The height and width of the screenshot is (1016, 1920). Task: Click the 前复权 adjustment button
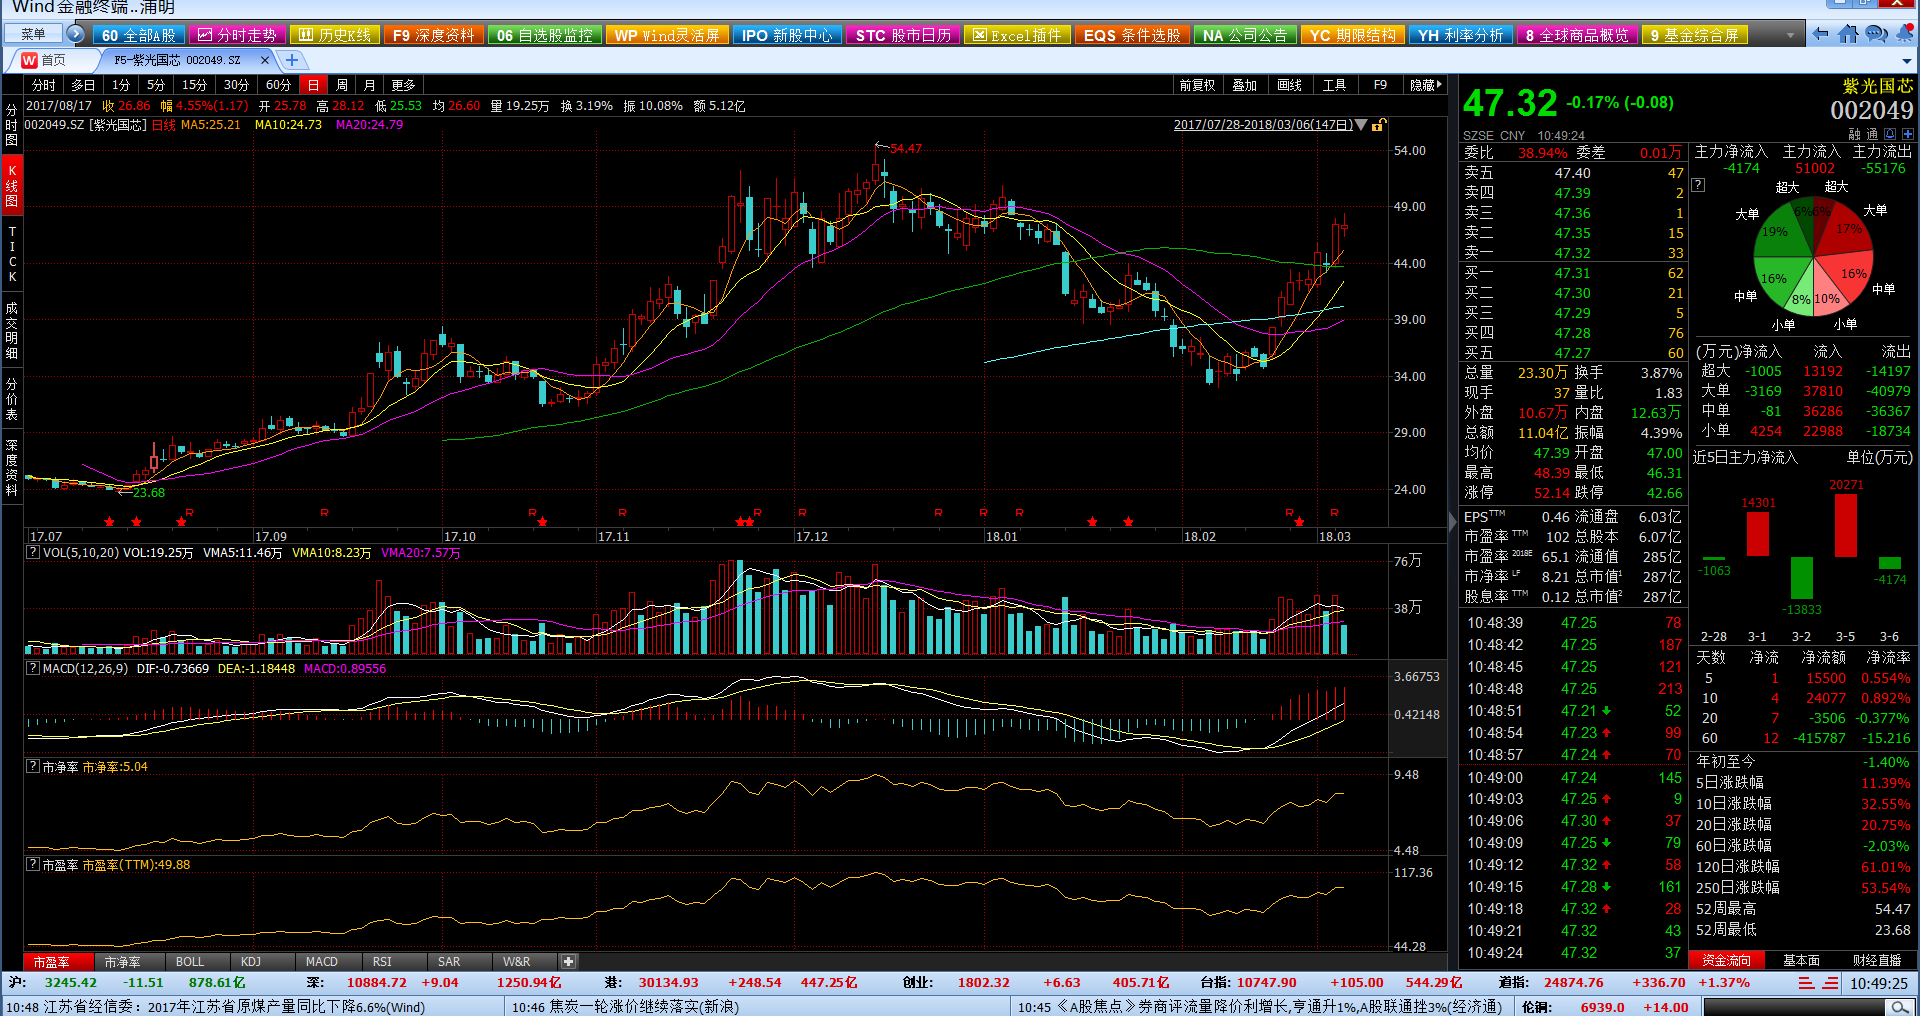coord(1197,85)
